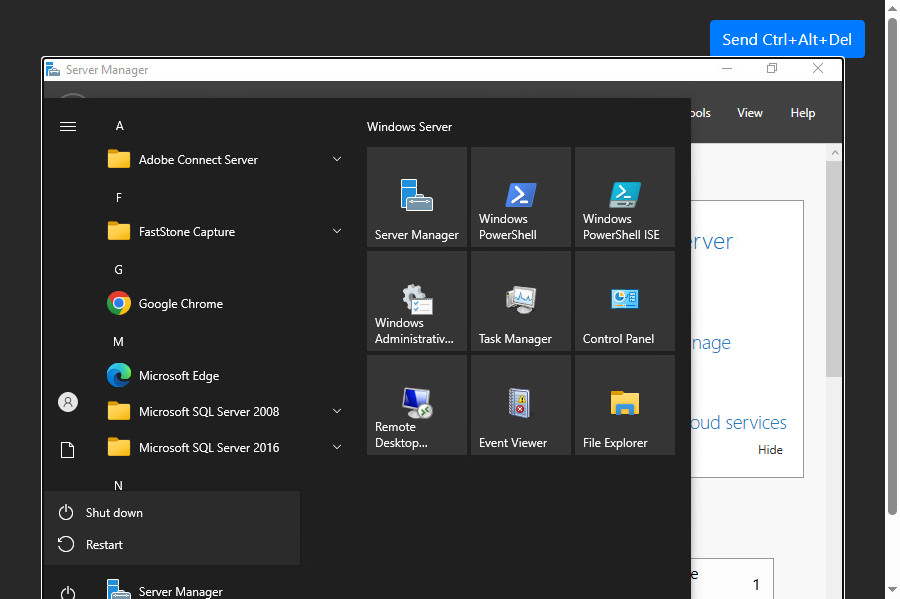The width and height of the screenshot is (900, 599).
Task: Click the Server Manager tile
Action: [x=416, y=197]
